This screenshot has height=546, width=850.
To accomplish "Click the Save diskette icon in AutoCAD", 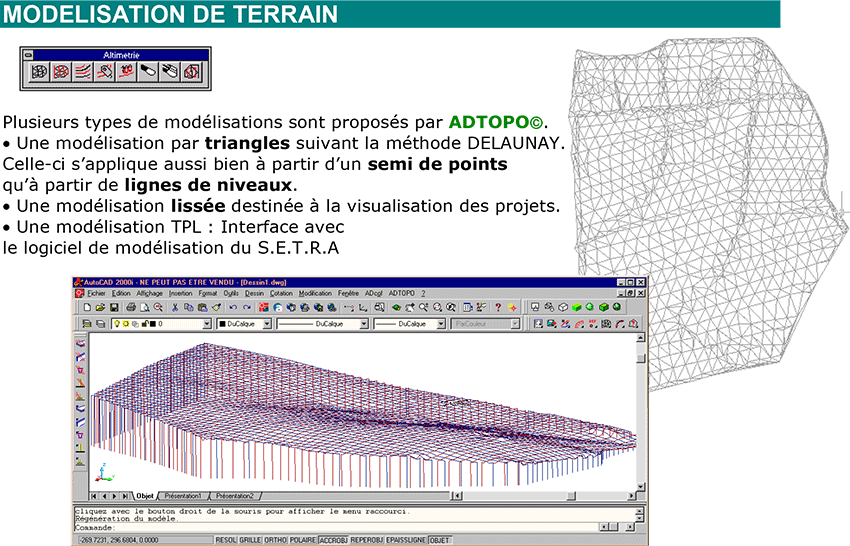I will click(114, 307).
